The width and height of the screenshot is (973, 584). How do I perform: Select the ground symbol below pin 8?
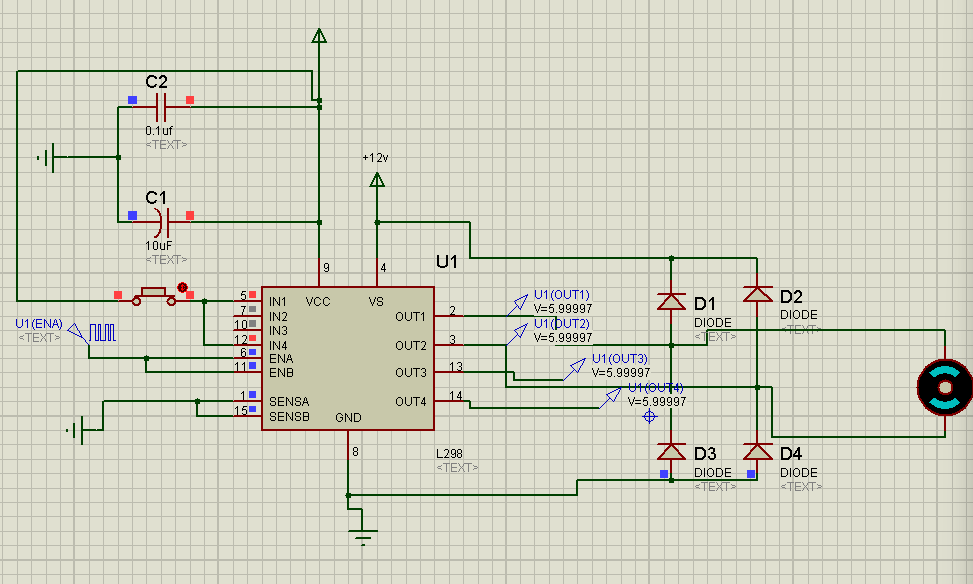point(366,536)
